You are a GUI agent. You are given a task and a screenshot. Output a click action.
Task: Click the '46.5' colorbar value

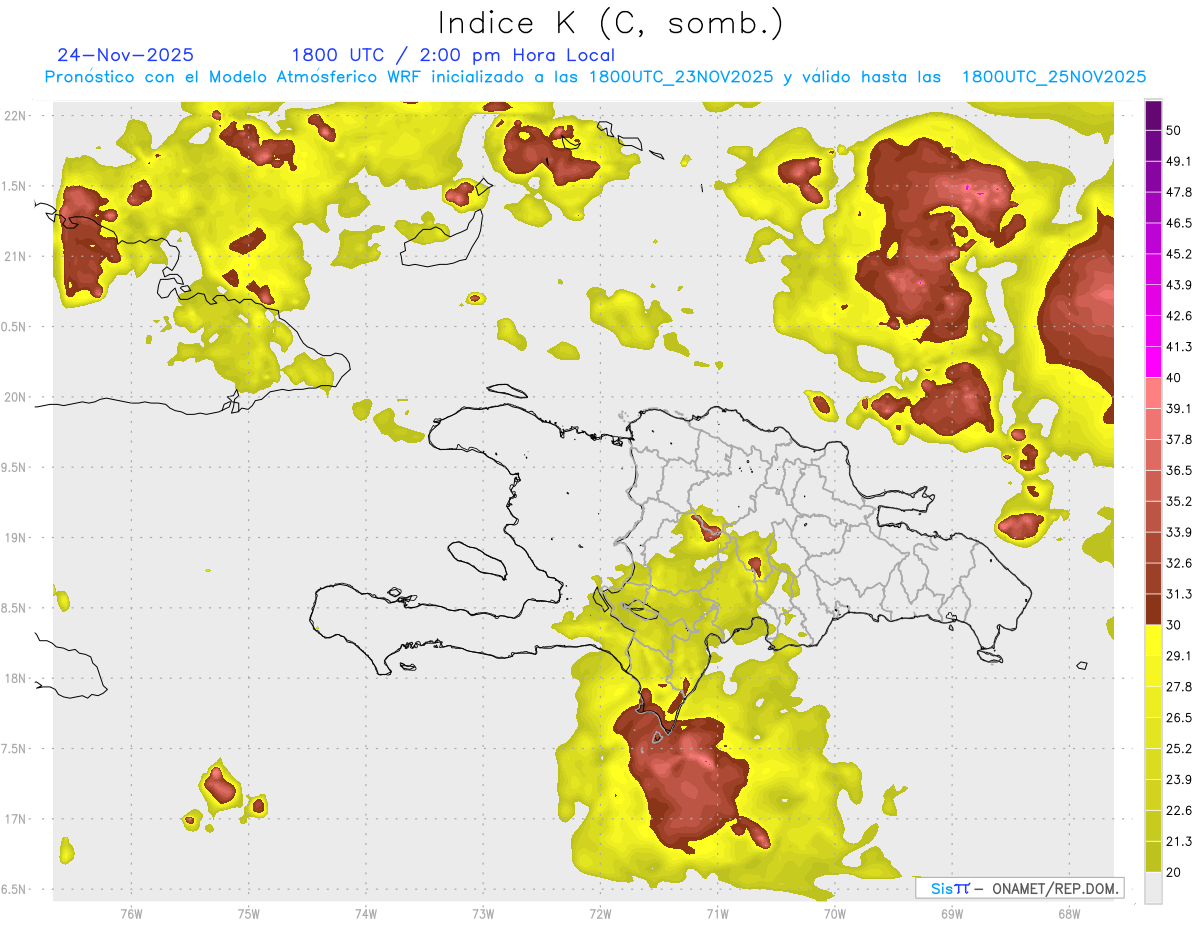click(x=1179, y=223)
